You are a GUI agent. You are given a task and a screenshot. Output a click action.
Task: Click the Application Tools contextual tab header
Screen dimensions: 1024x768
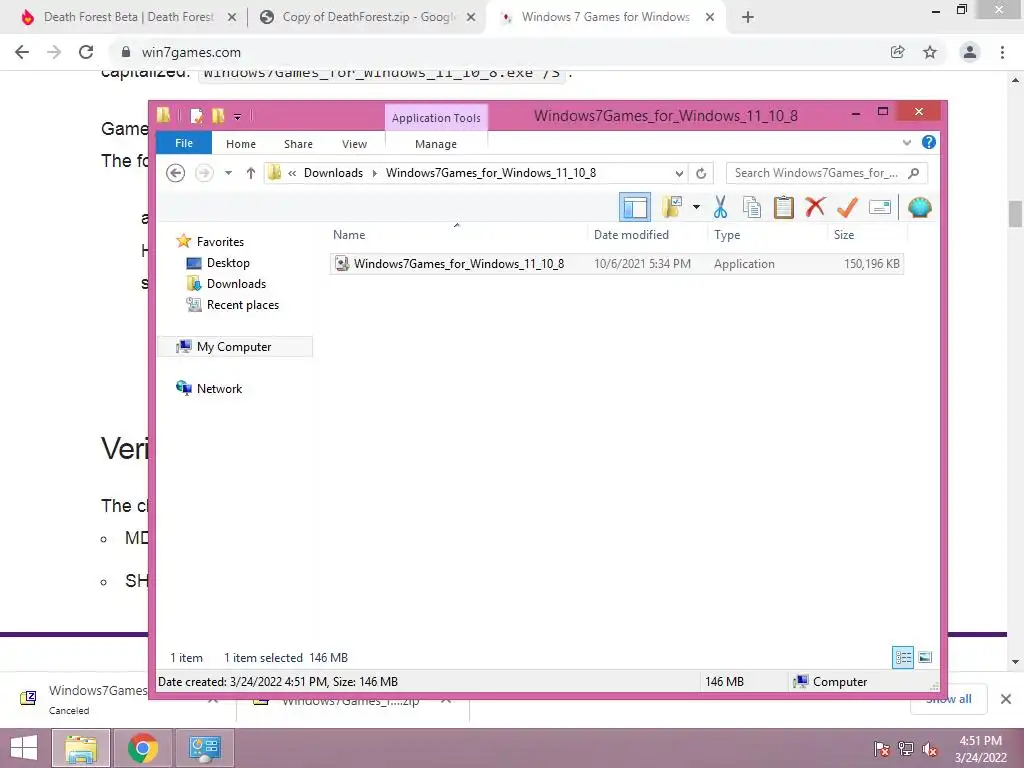436,118
